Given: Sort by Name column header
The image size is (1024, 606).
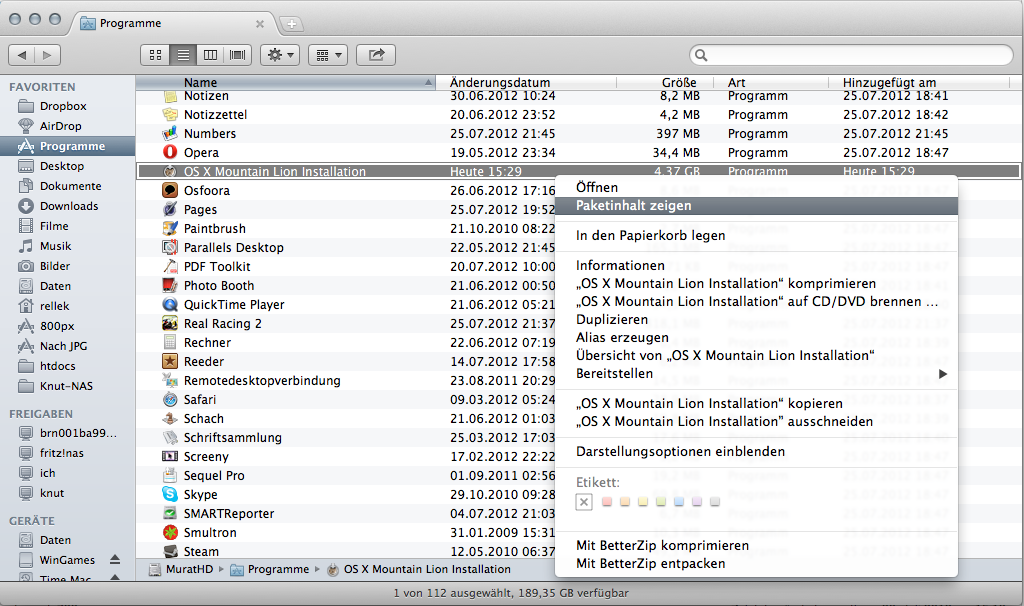Looking at the screenshot, I should (x=285, y=82).
